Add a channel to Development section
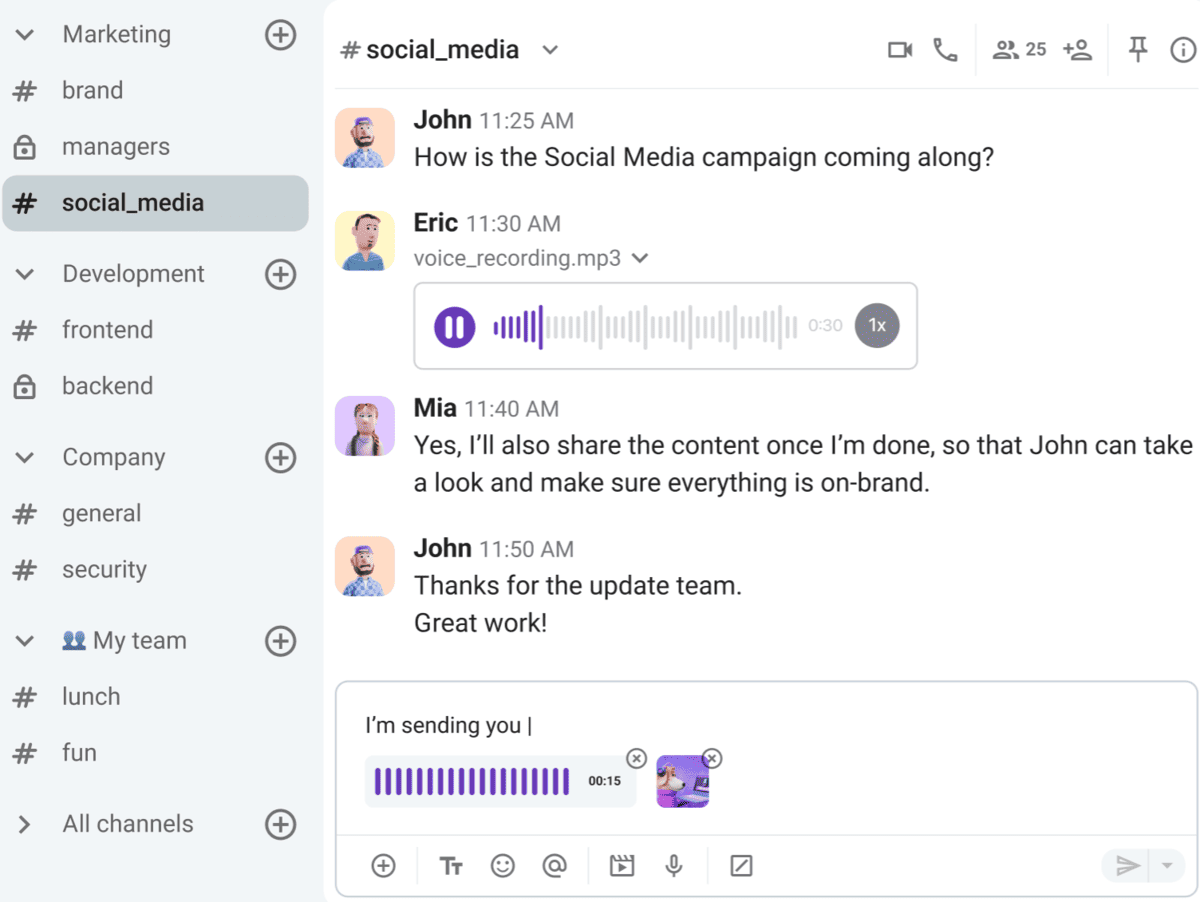This screenshot has width=1200, height=902. (x=280, y=274)
